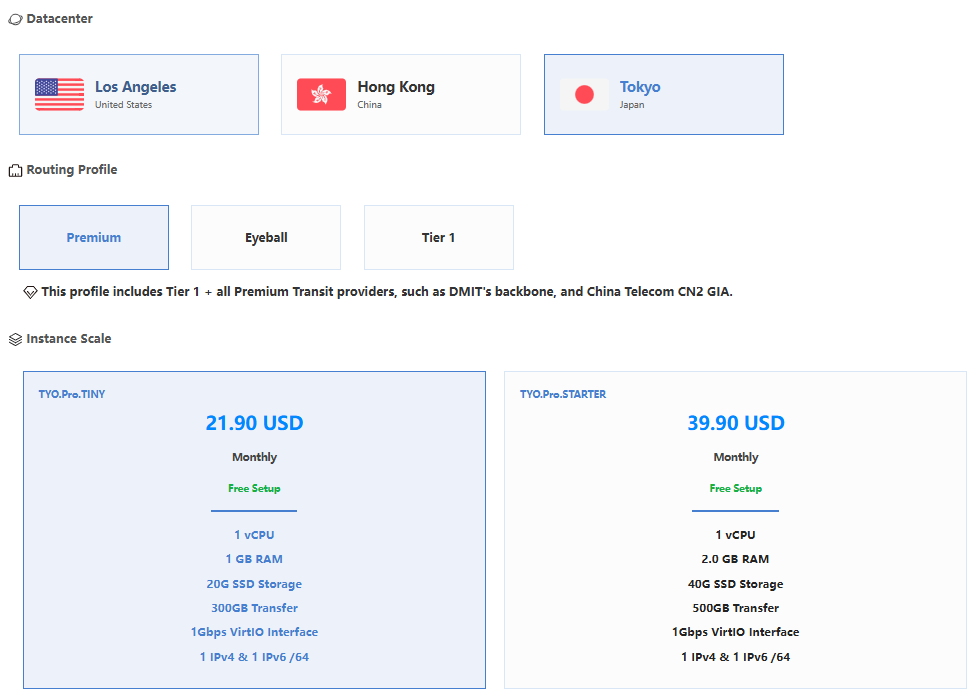Switch routing profile to Eyeball
This screenshot has width=979, height=697.
tap(266, 238)
